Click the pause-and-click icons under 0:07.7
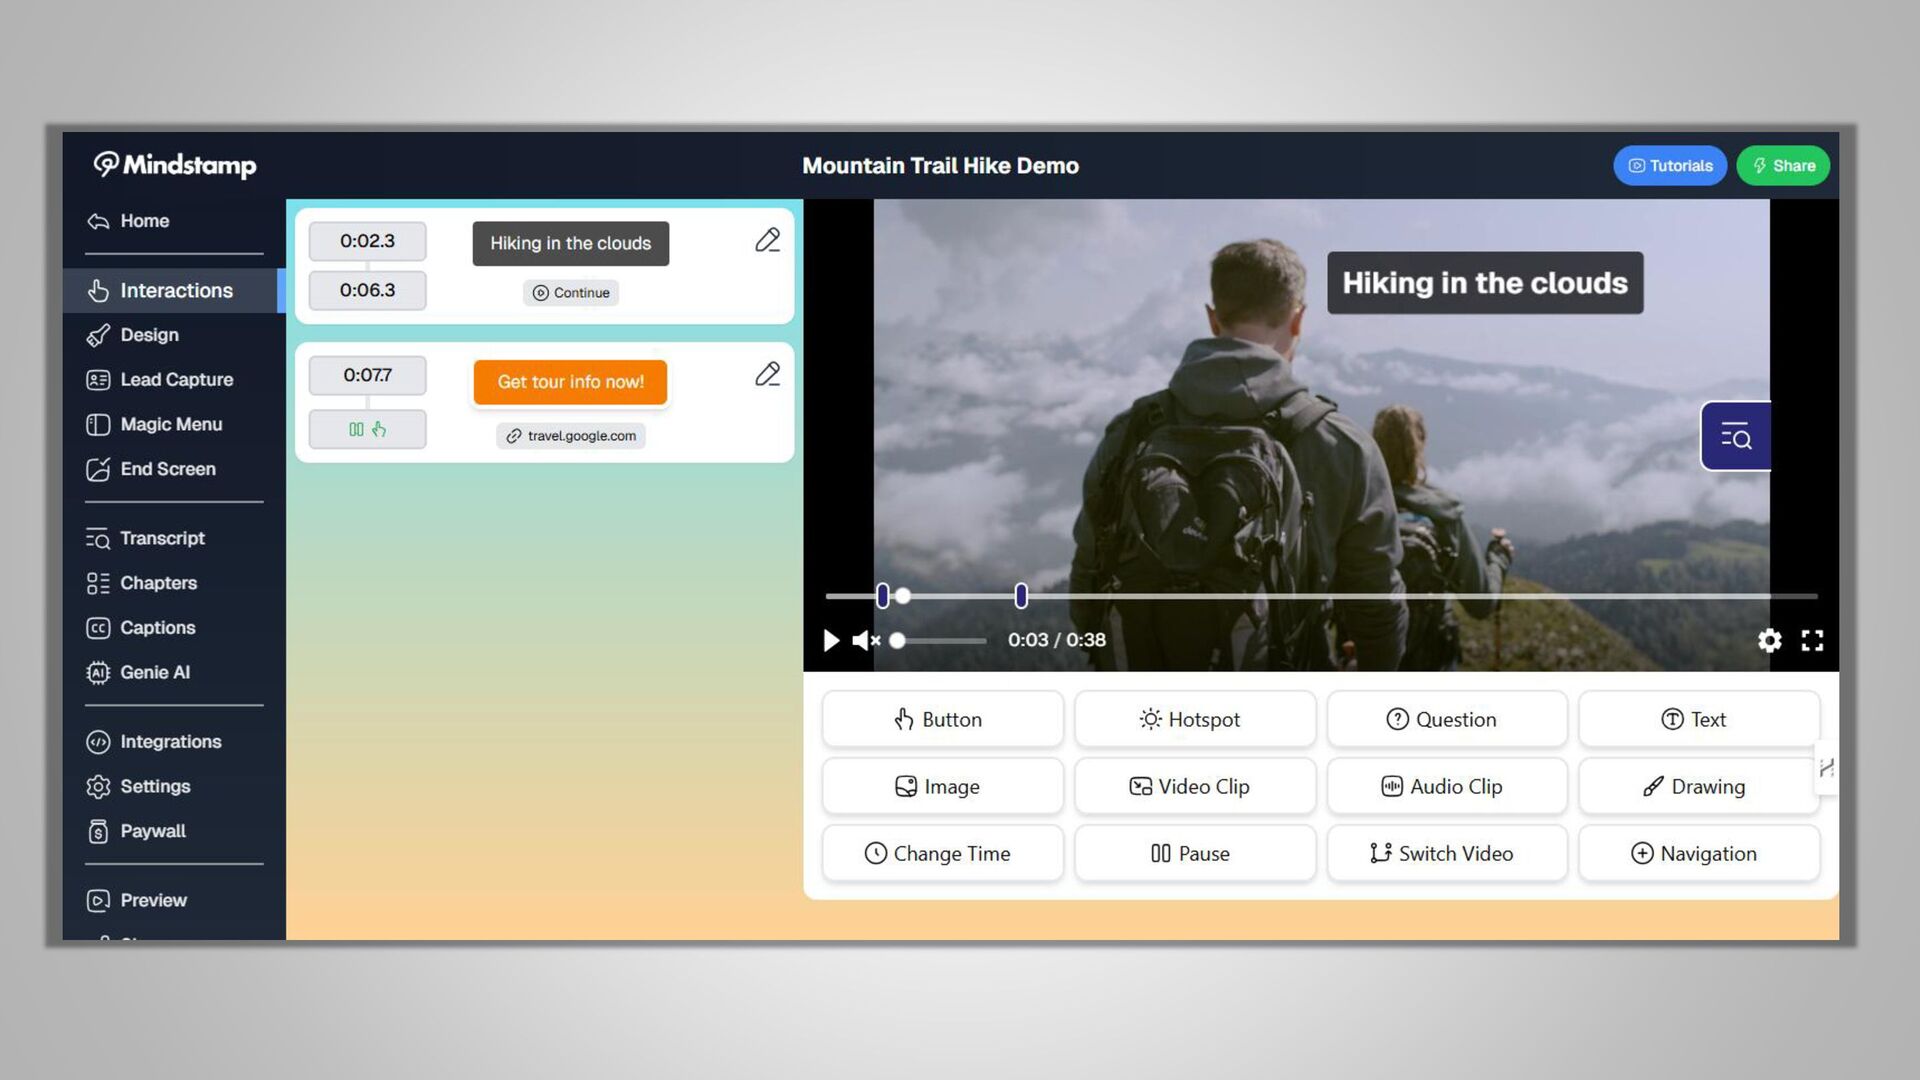This screenshot has height=1080, width=1920. (367, 430)
